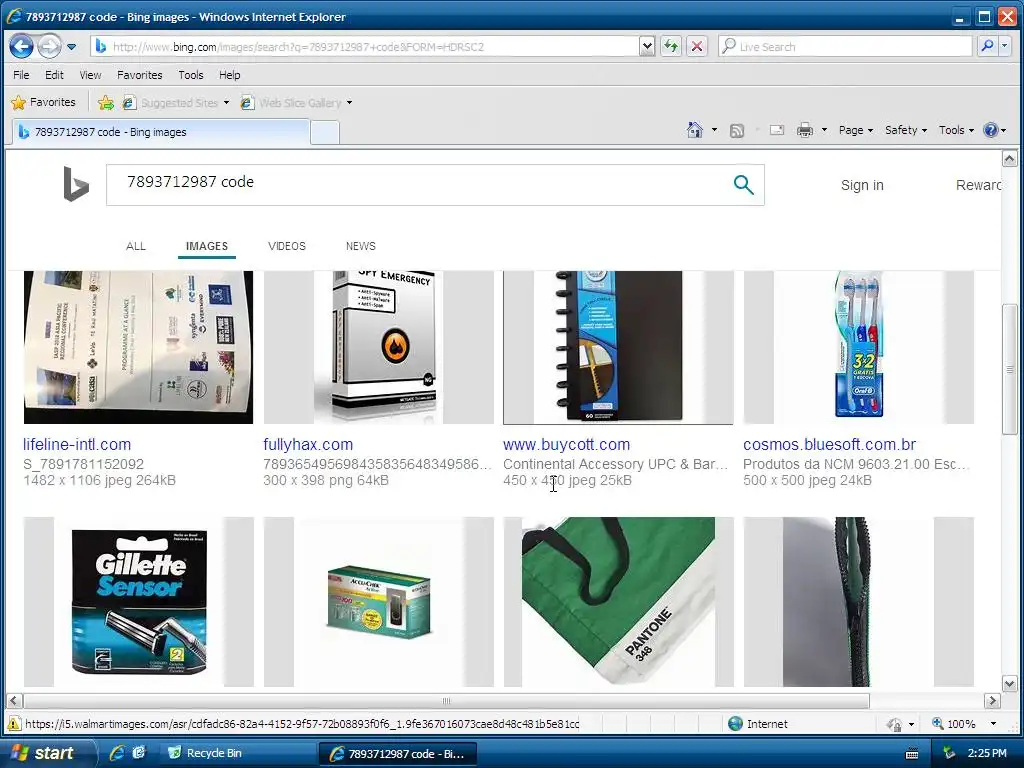Click the Live Search input box

coord(845,46)
